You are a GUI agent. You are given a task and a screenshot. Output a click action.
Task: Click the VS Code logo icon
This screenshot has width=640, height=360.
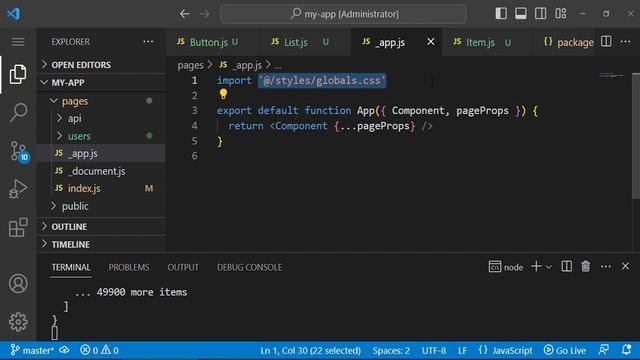pos(14,14)
